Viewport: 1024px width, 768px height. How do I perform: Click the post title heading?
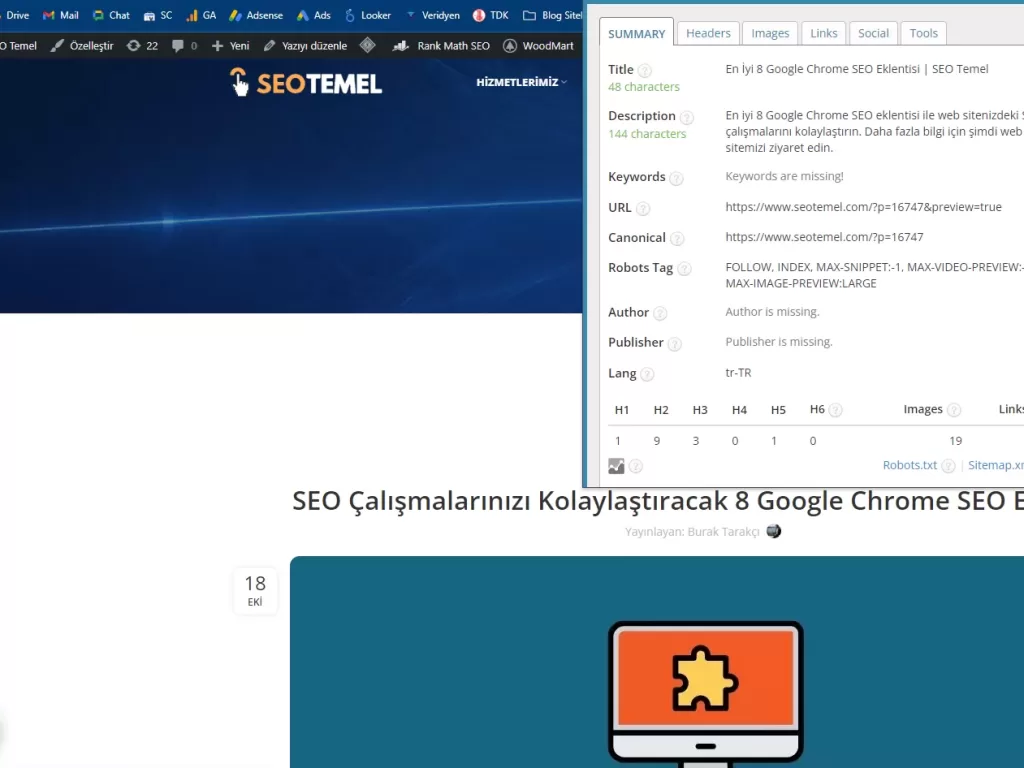(x=658, y=501)
